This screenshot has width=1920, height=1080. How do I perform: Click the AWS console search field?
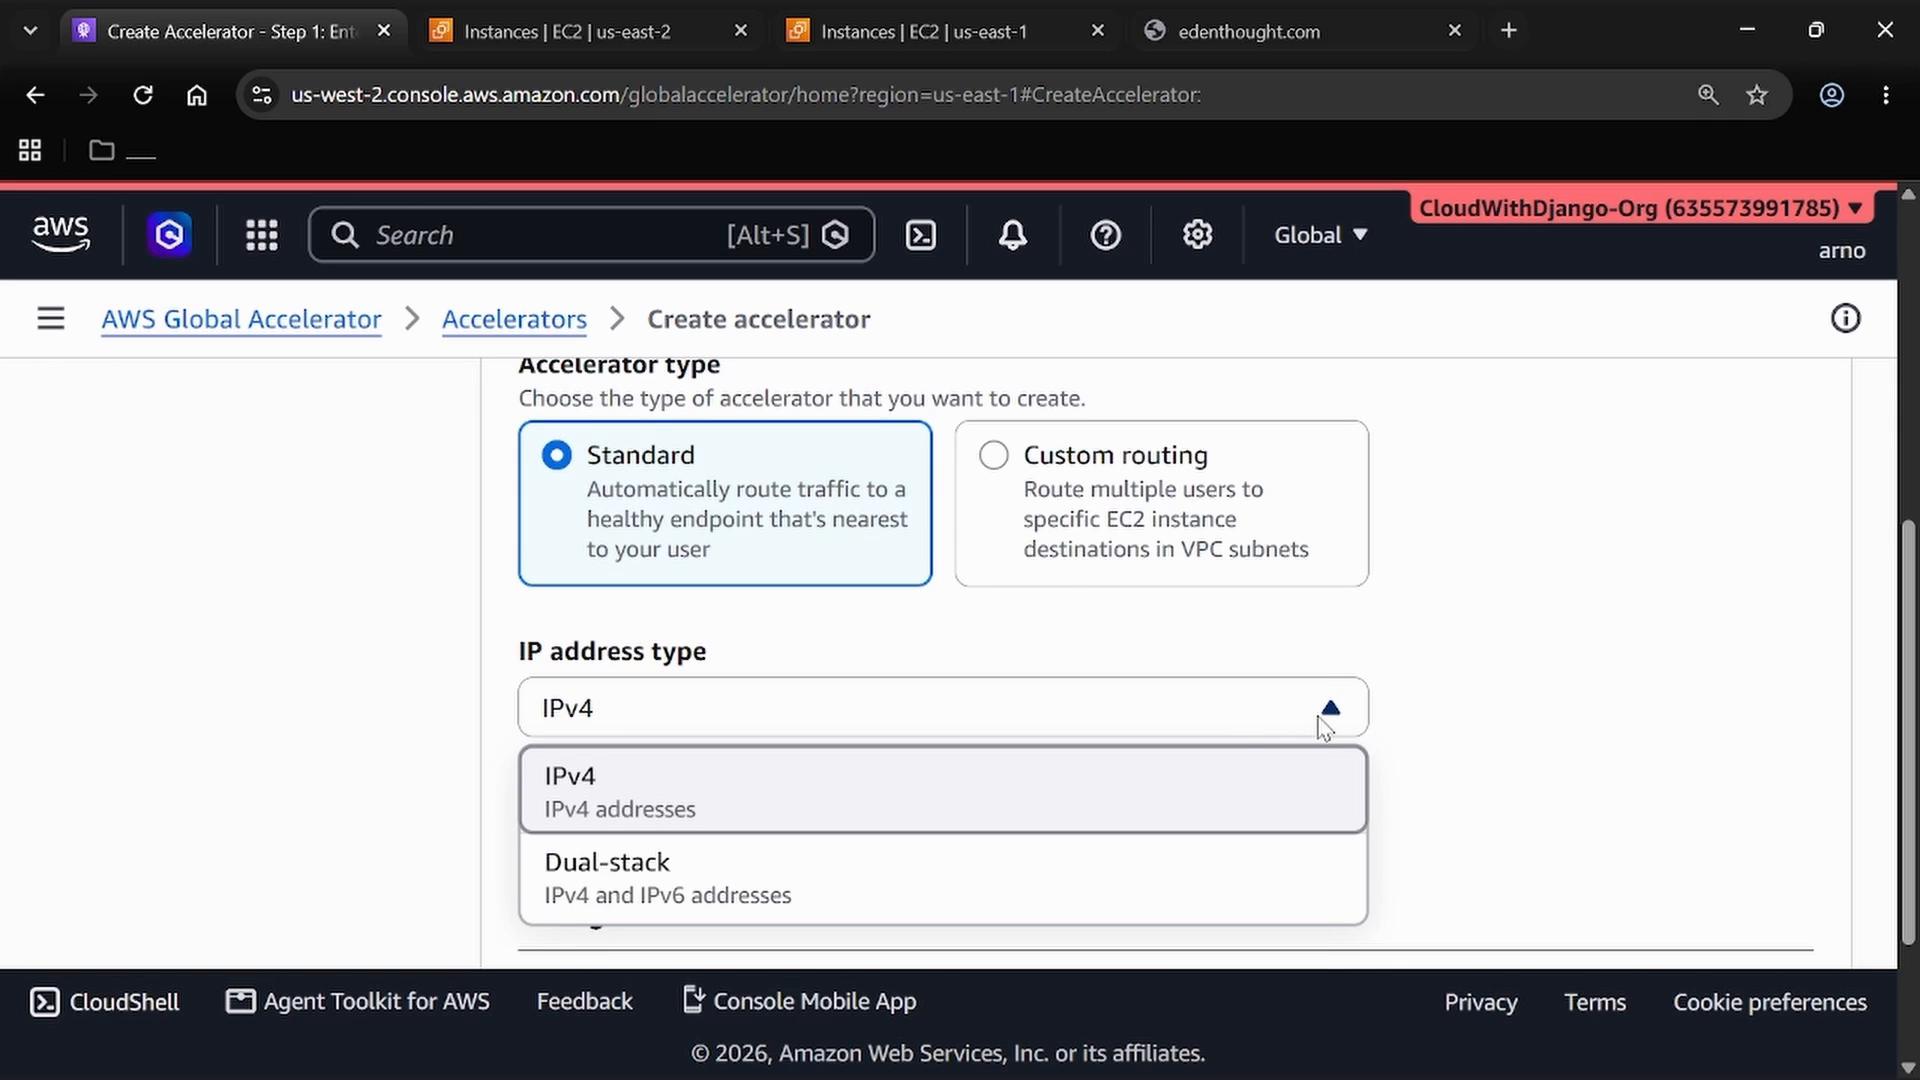pyautogui.click(x=592, y=235)
